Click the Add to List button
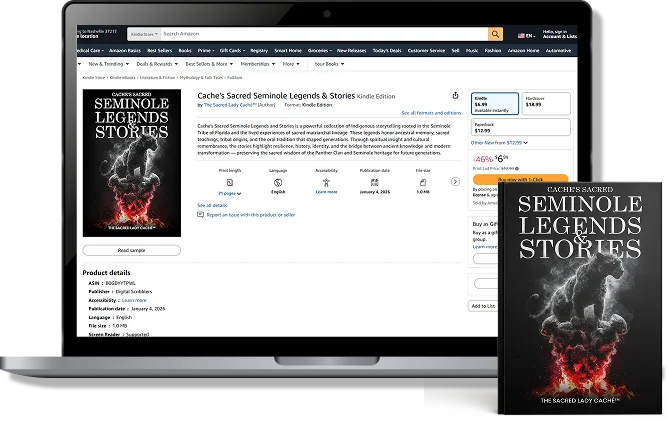 483,306
